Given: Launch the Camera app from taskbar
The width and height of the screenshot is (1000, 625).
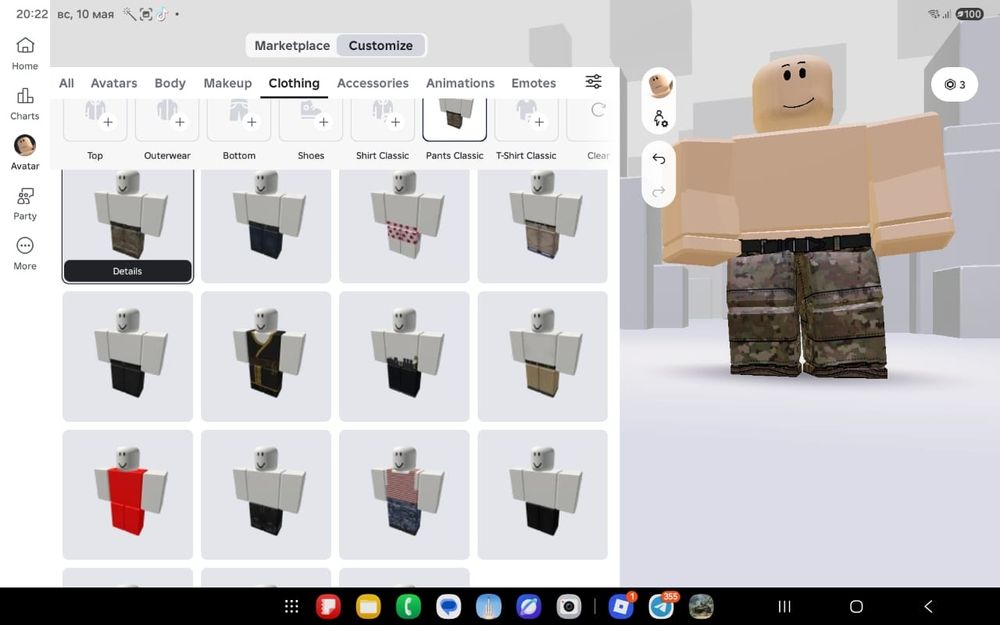Looking at the screenshot, I should [568, 607].
